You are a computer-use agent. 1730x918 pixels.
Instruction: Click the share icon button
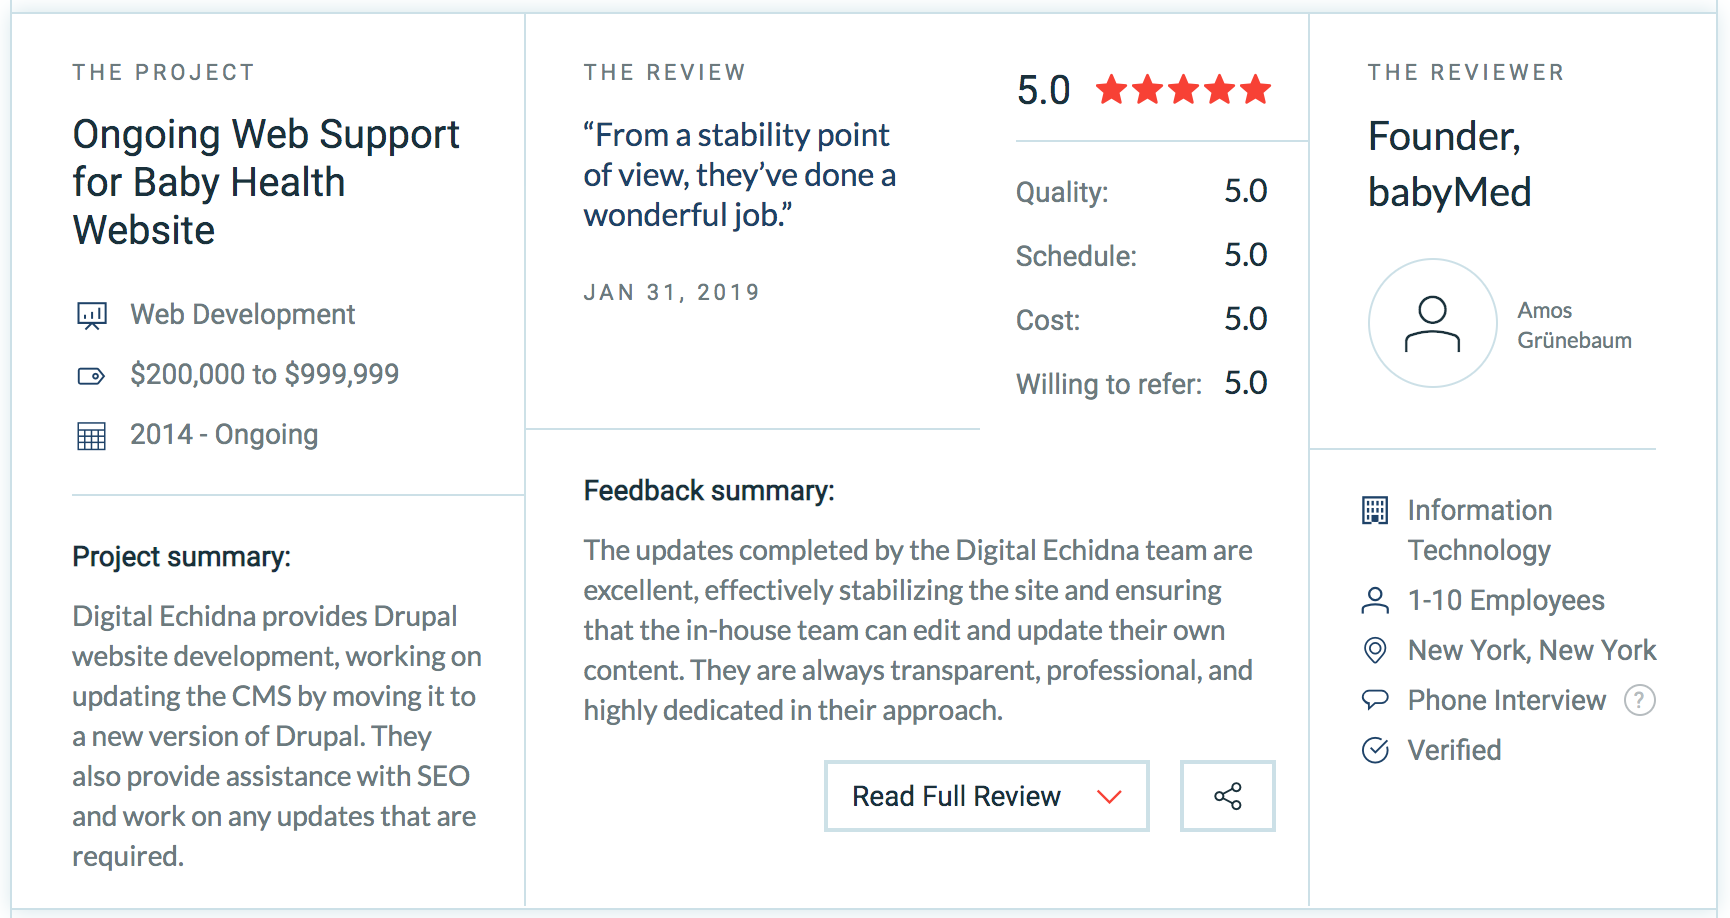coord(1228,796)
